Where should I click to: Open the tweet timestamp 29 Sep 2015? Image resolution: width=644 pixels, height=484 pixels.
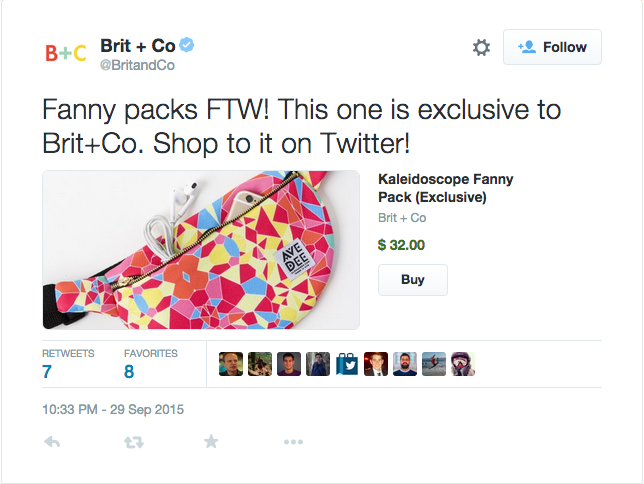113,409
